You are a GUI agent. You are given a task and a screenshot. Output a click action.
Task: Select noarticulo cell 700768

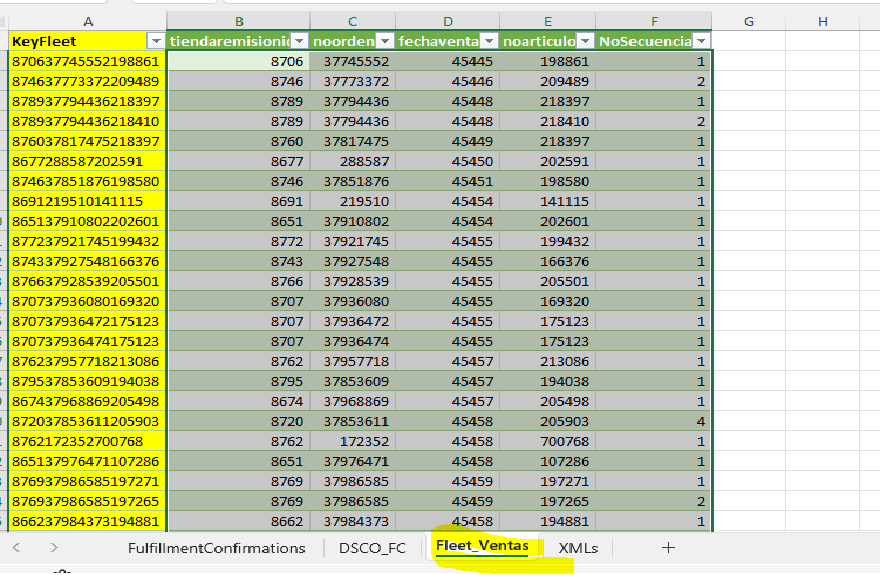548,441
